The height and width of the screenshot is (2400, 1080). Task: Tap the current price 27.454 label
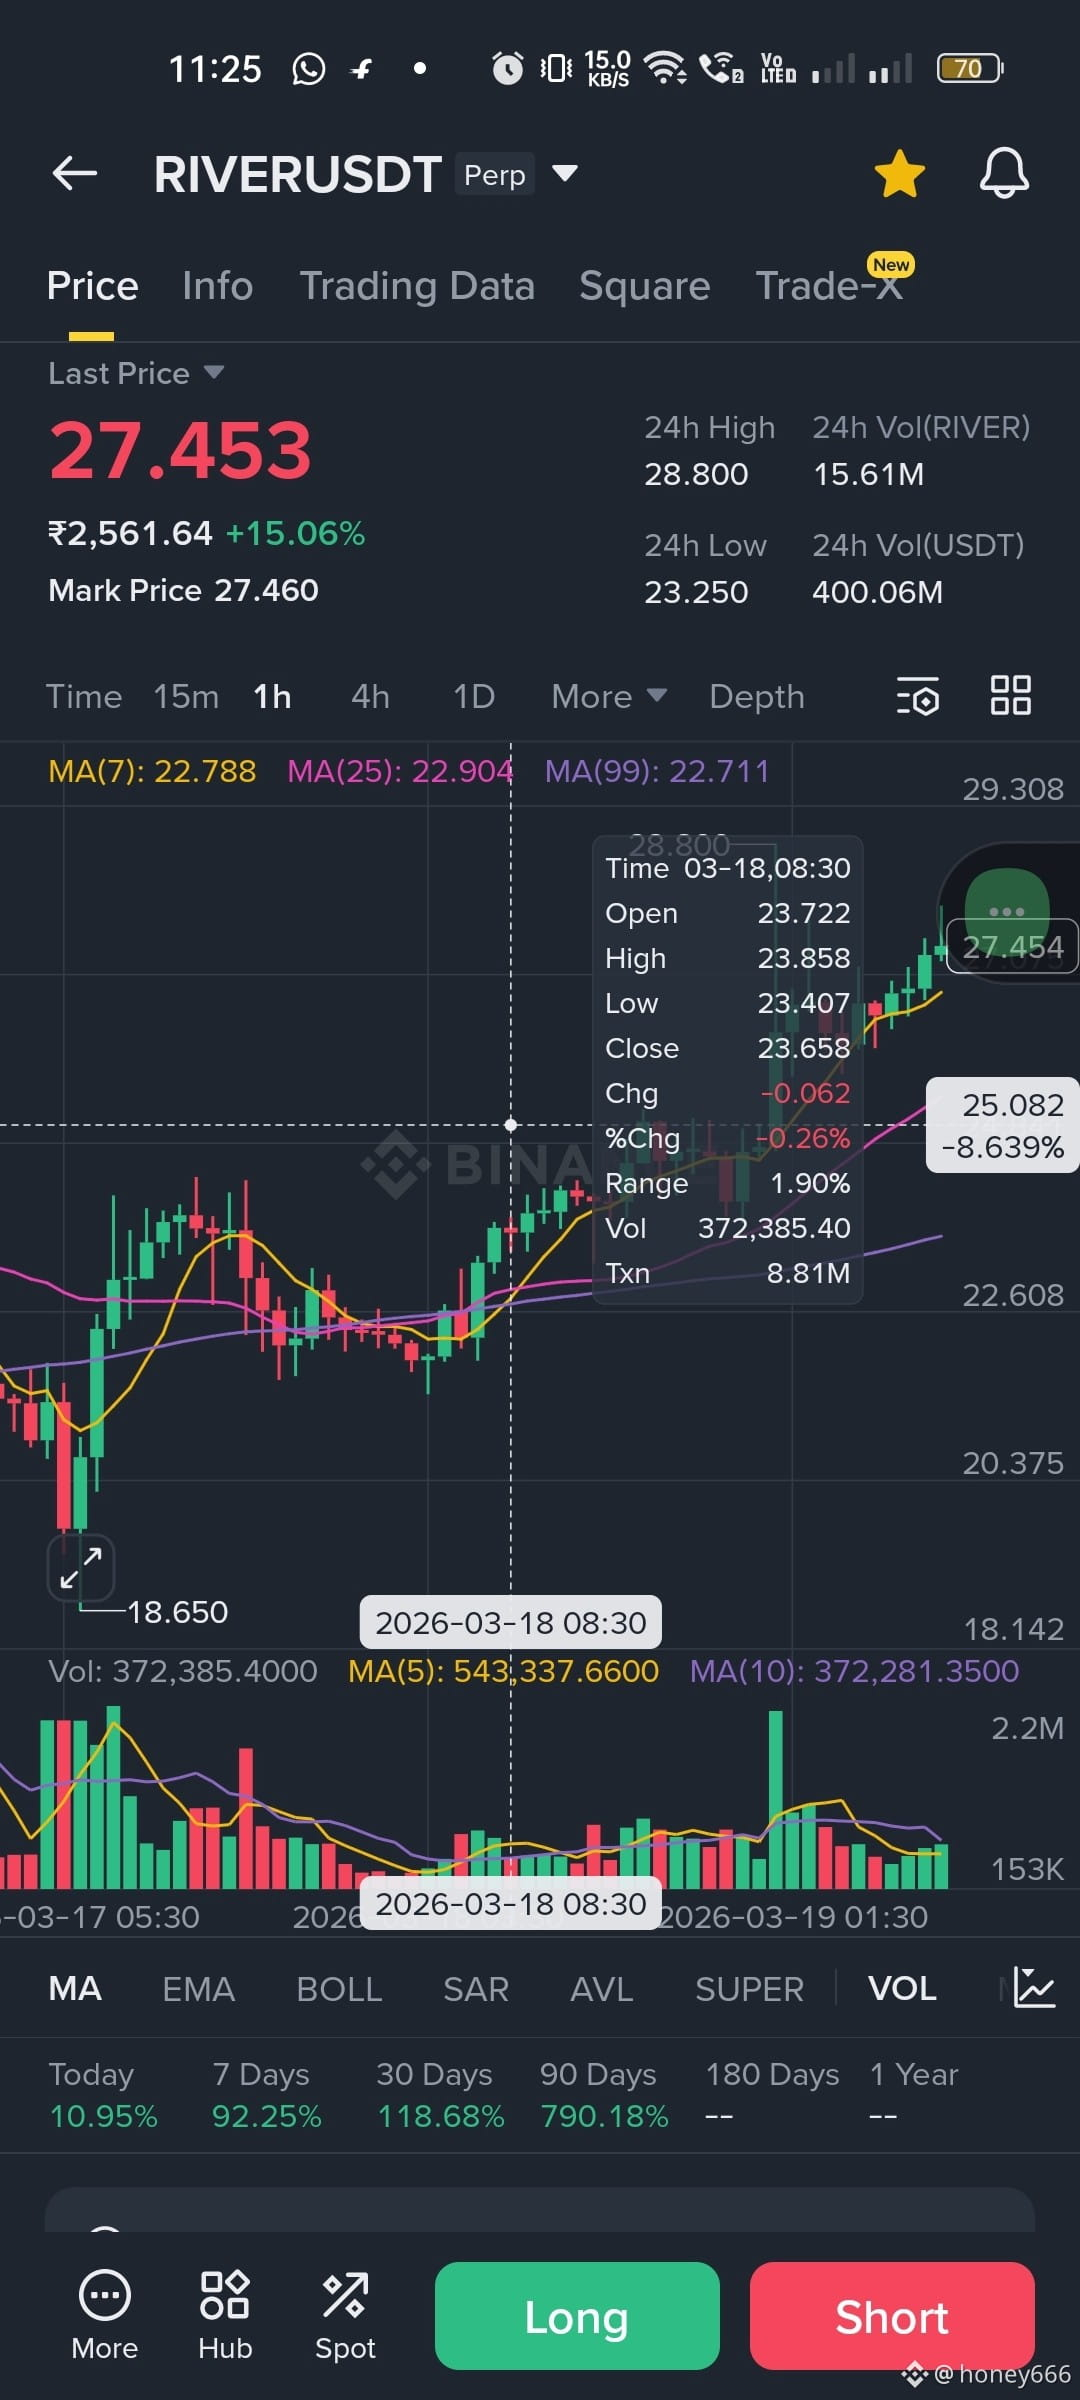tap(1012, 946)
